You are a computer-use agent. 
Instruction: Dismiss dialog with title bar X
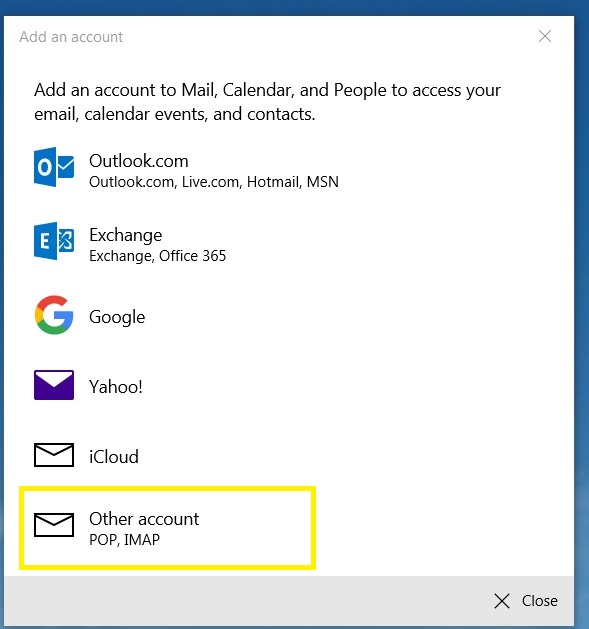(545, 37)
